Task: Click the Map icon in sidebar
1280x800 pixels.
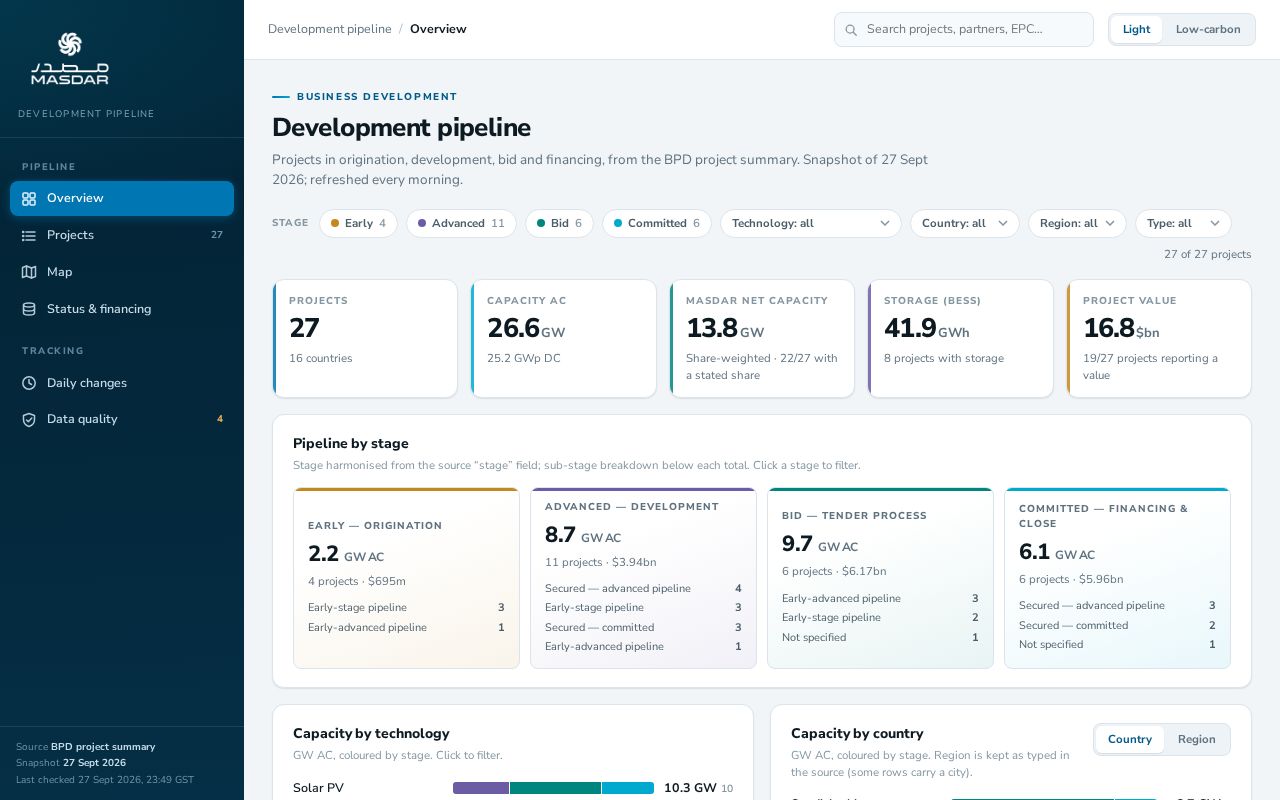Action: (x=29, y=272)
